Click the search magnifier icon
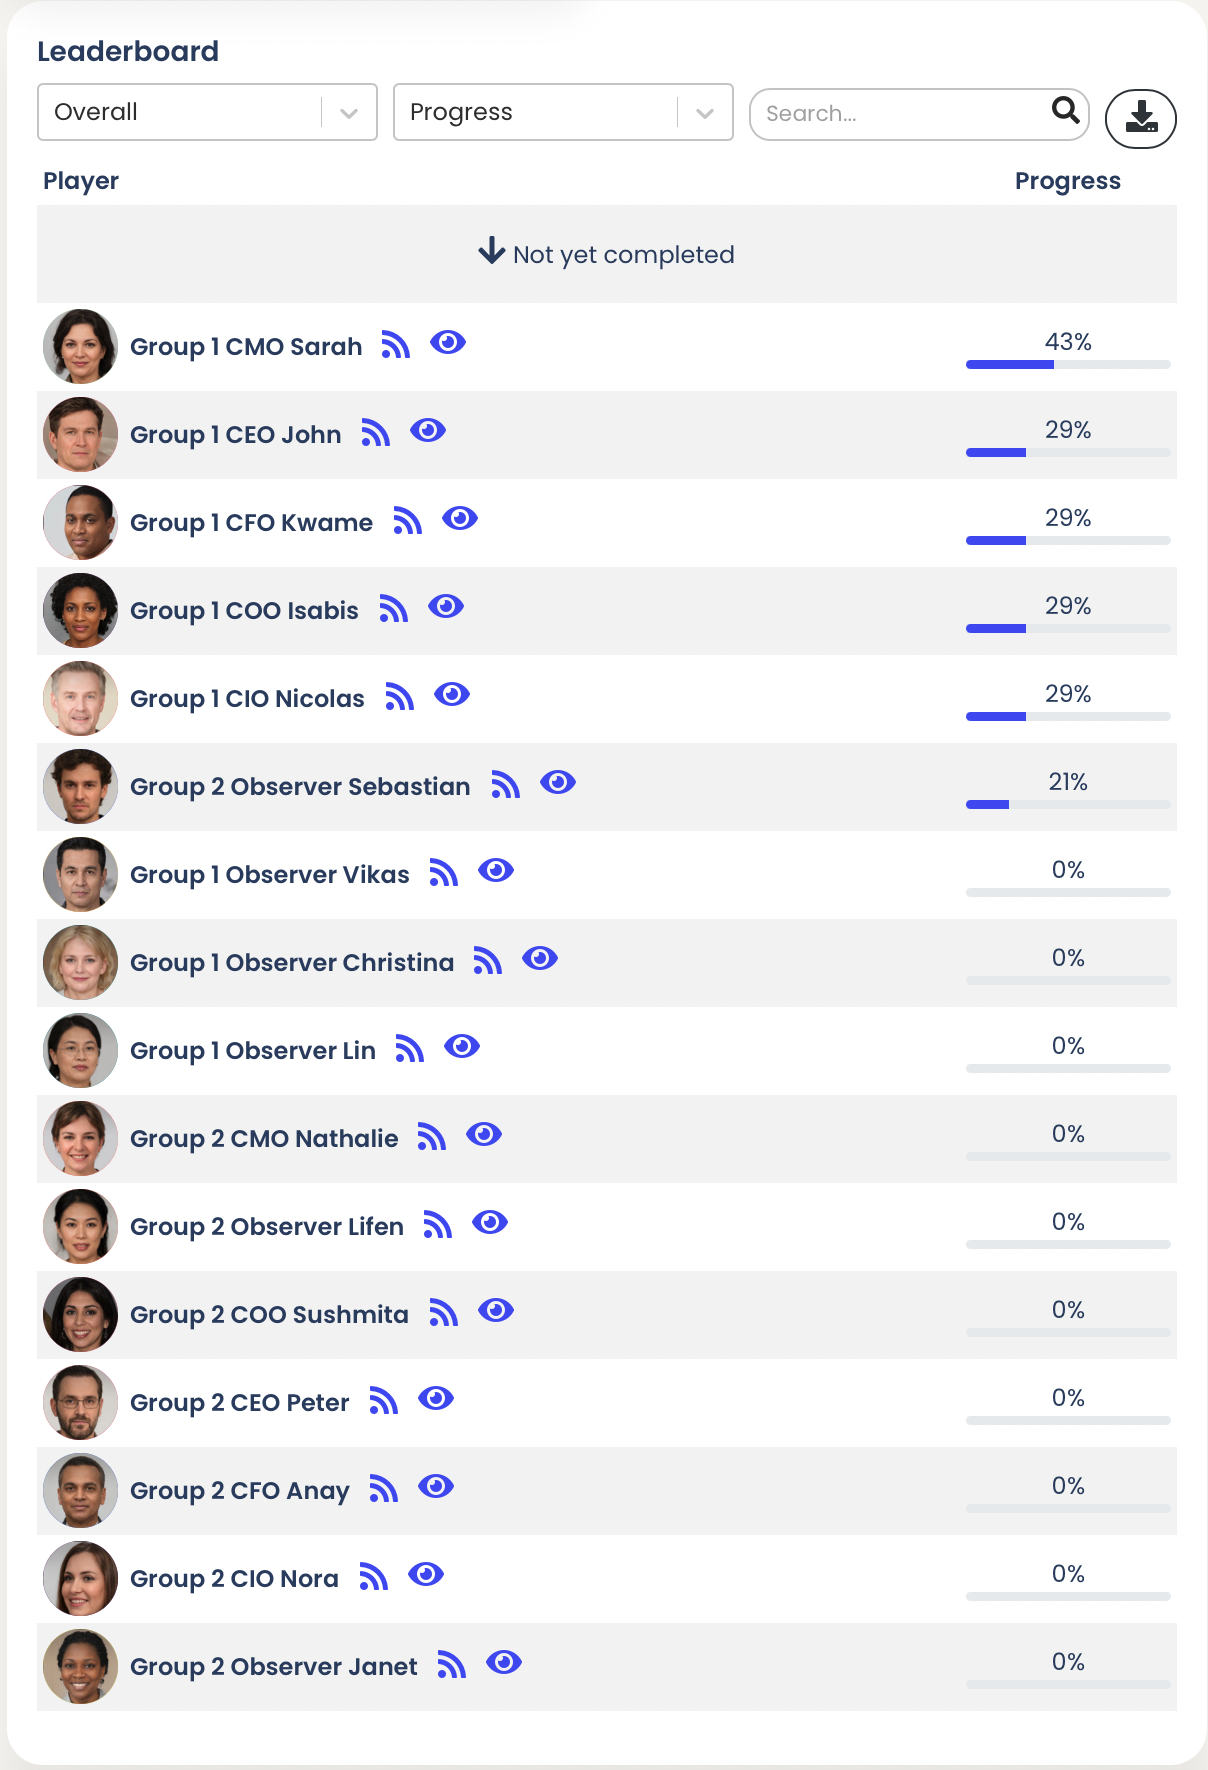The width and height of the screenshot is (1208, 1770). pyautogui.click(x=1064, y=112)
